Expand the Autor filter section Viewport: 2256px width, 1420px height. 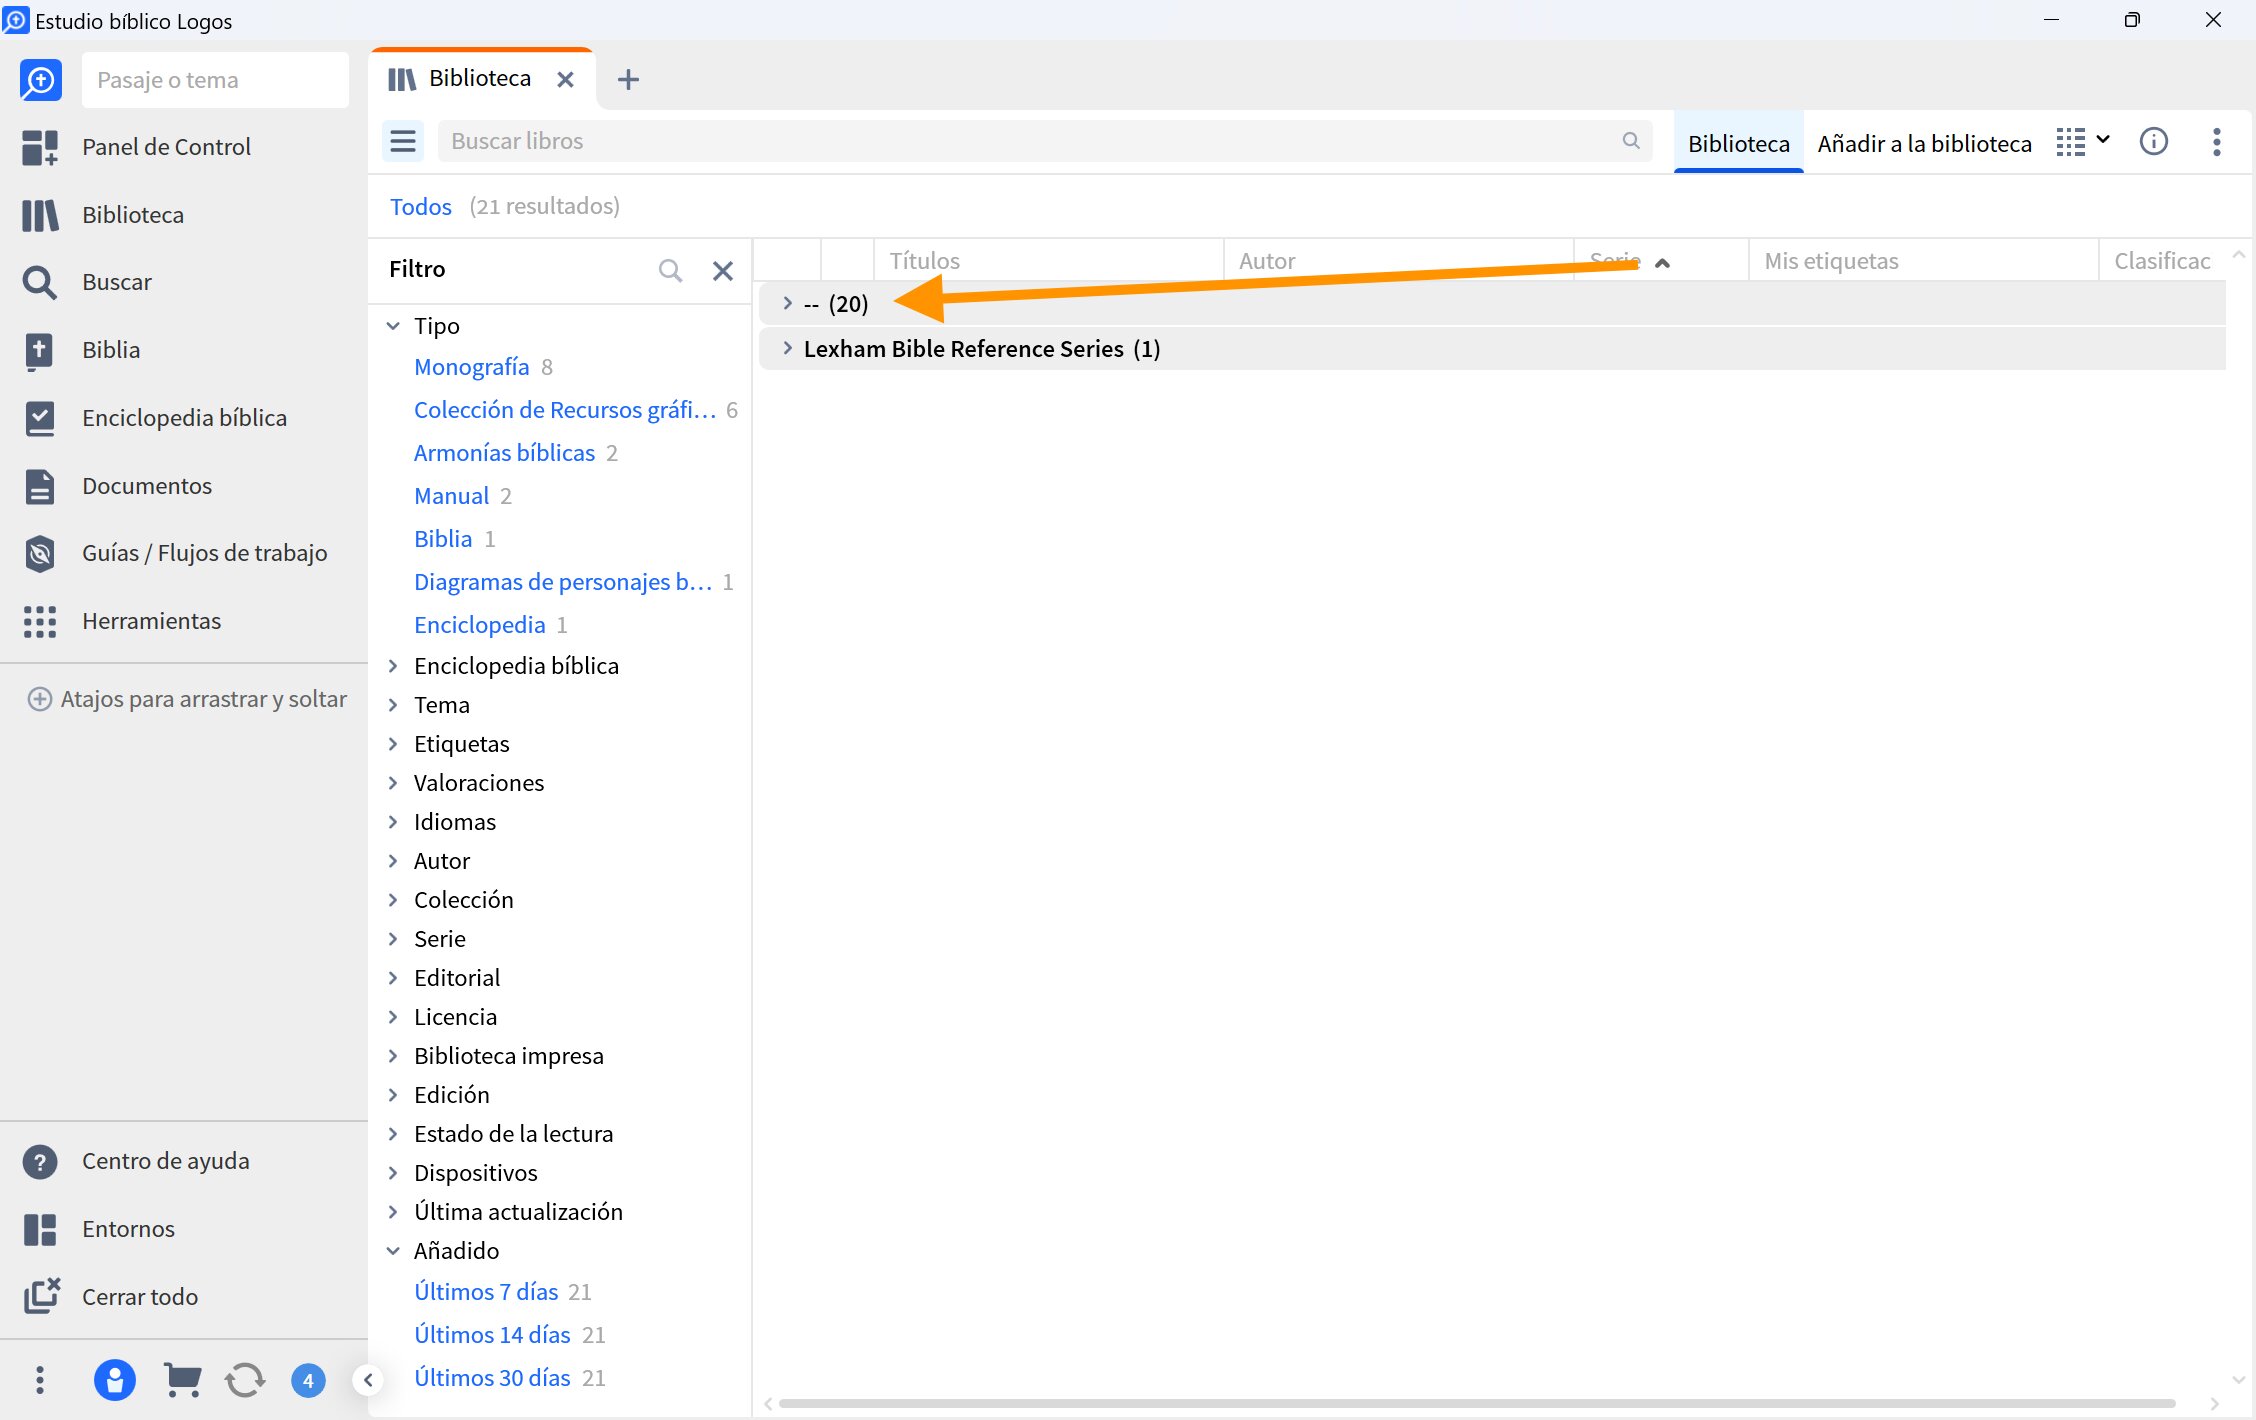(393, 861)
